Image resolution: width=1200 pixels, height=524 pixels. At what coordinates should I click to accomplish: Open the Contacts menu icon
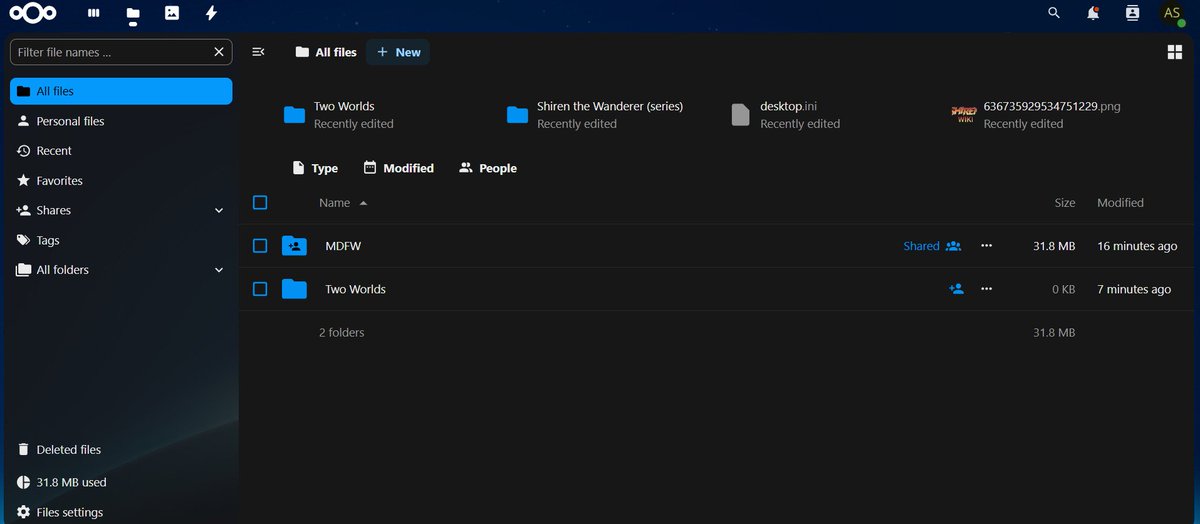(1132, 13)
